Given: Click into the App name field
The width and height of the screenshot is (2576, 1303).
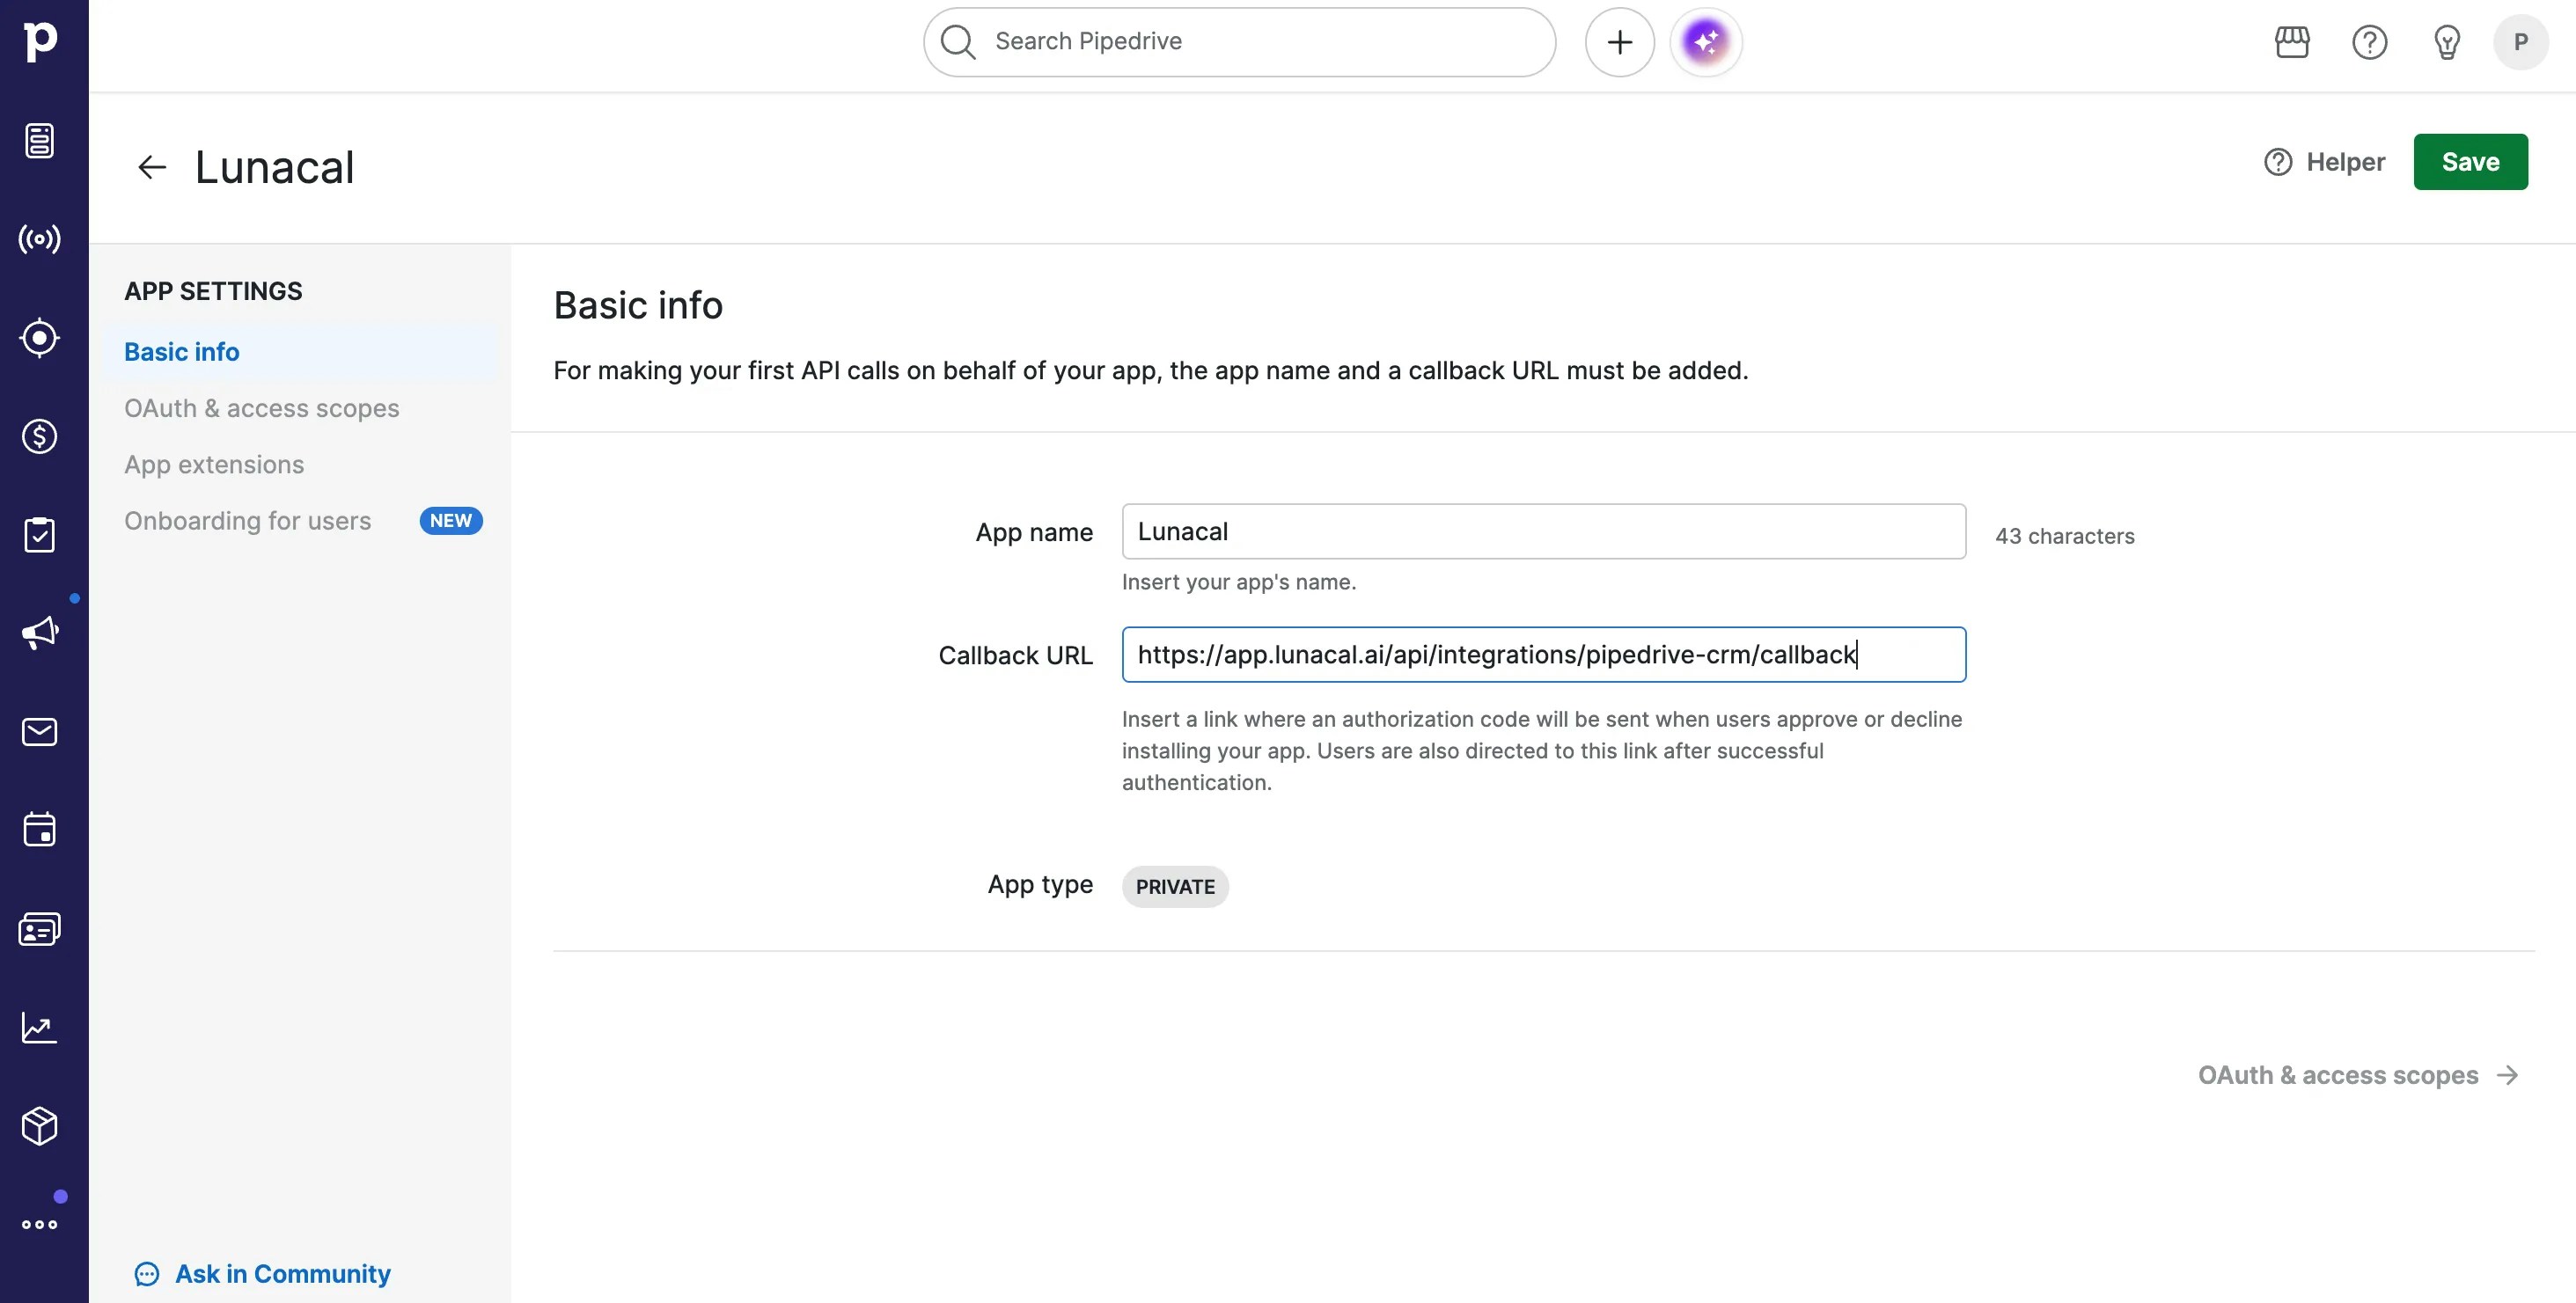Looking at the screenshot, I should tap(1543, 531).
